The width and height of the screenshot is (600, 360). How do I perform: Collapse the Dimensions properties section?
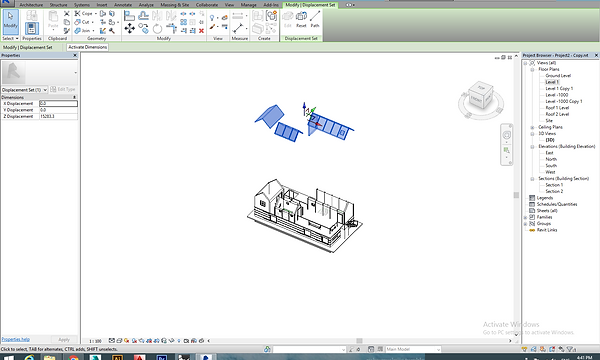coord(74,97)
